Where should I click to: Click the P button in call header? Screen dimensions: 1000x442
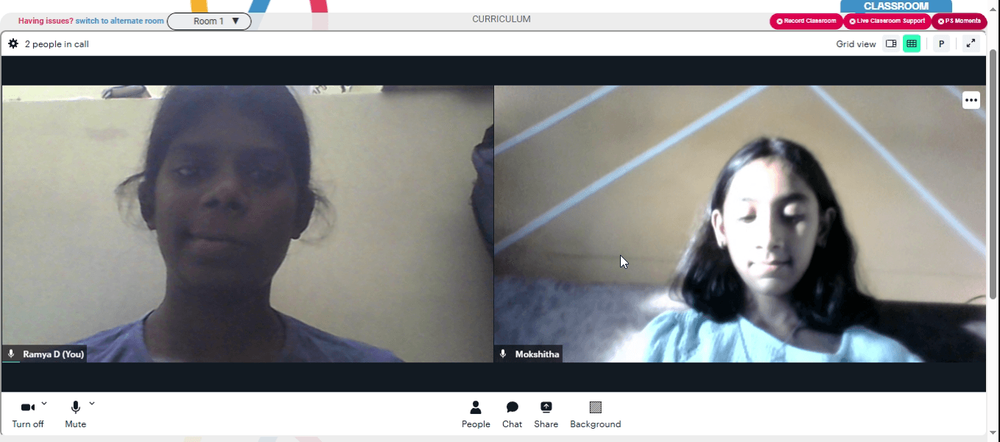(x=941, y=44)
